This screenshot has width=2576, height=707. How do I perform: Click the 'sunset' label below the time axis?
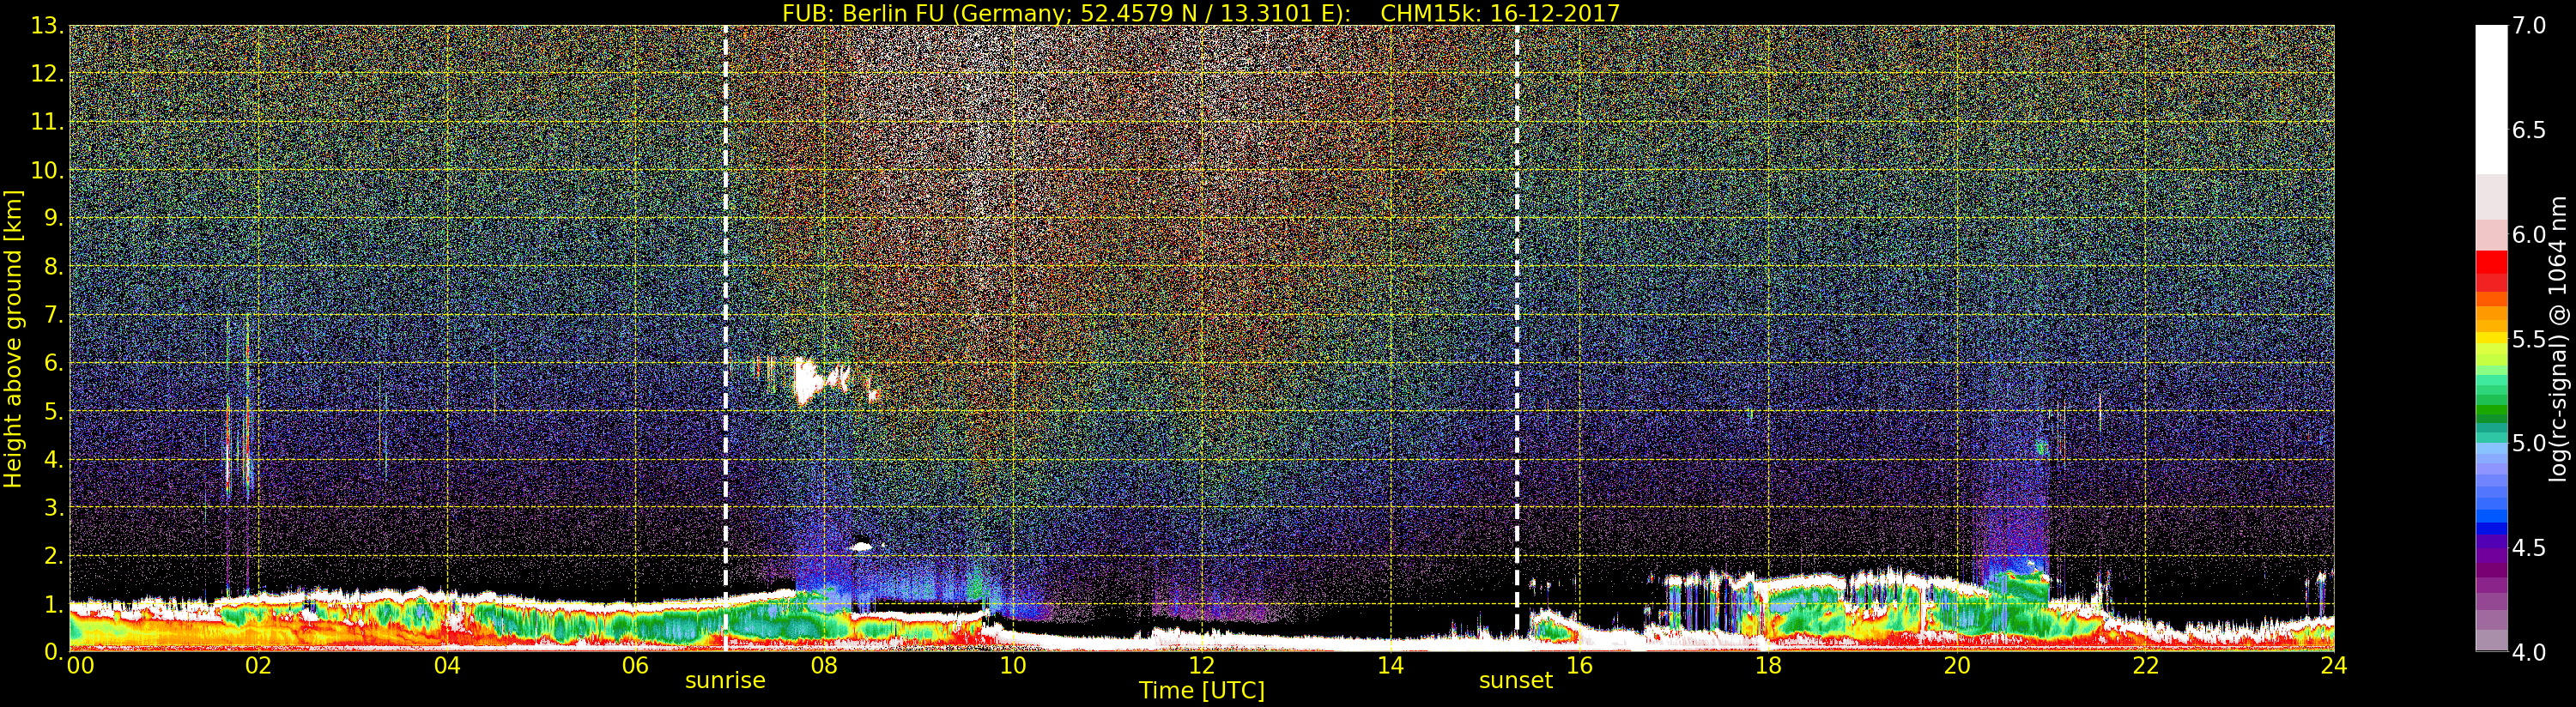tap(1516, 681)
